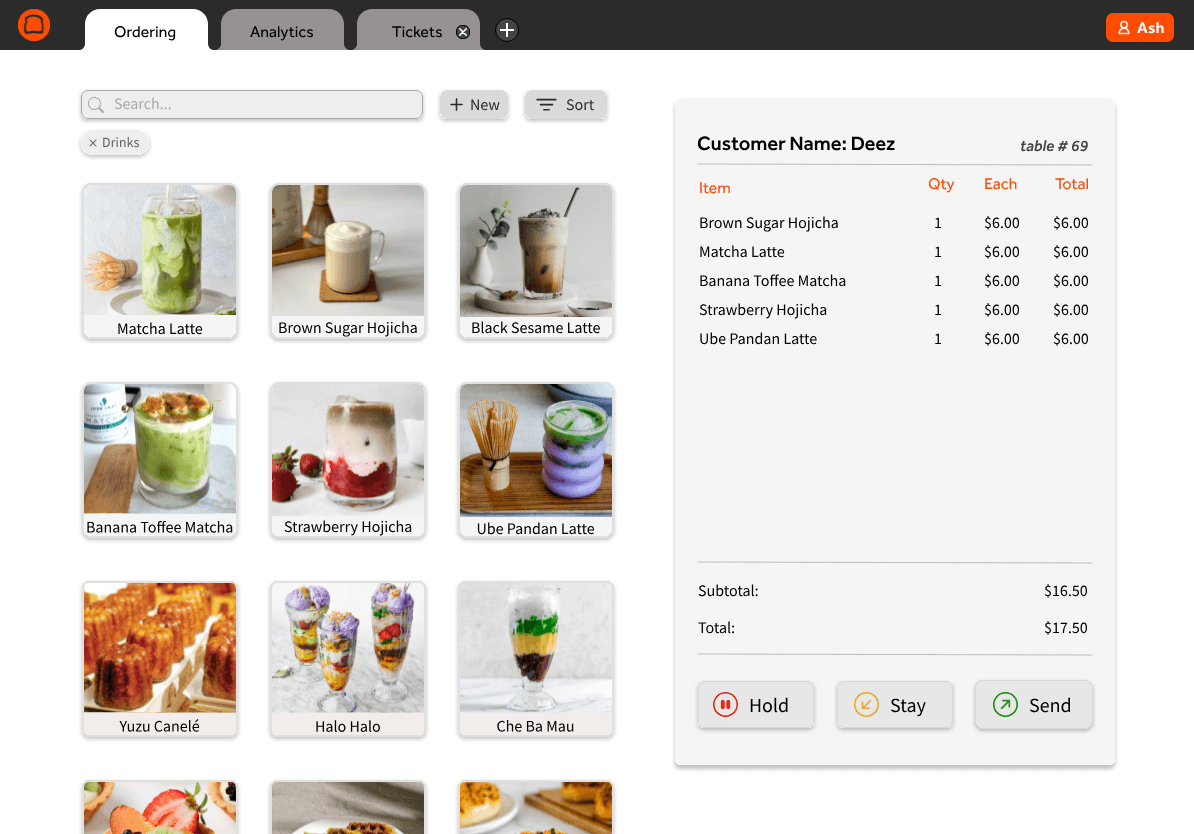This screenshot has width=1194, height=834.
Task: Add Black Sesame Latte to the order
Action: (536, 261)
